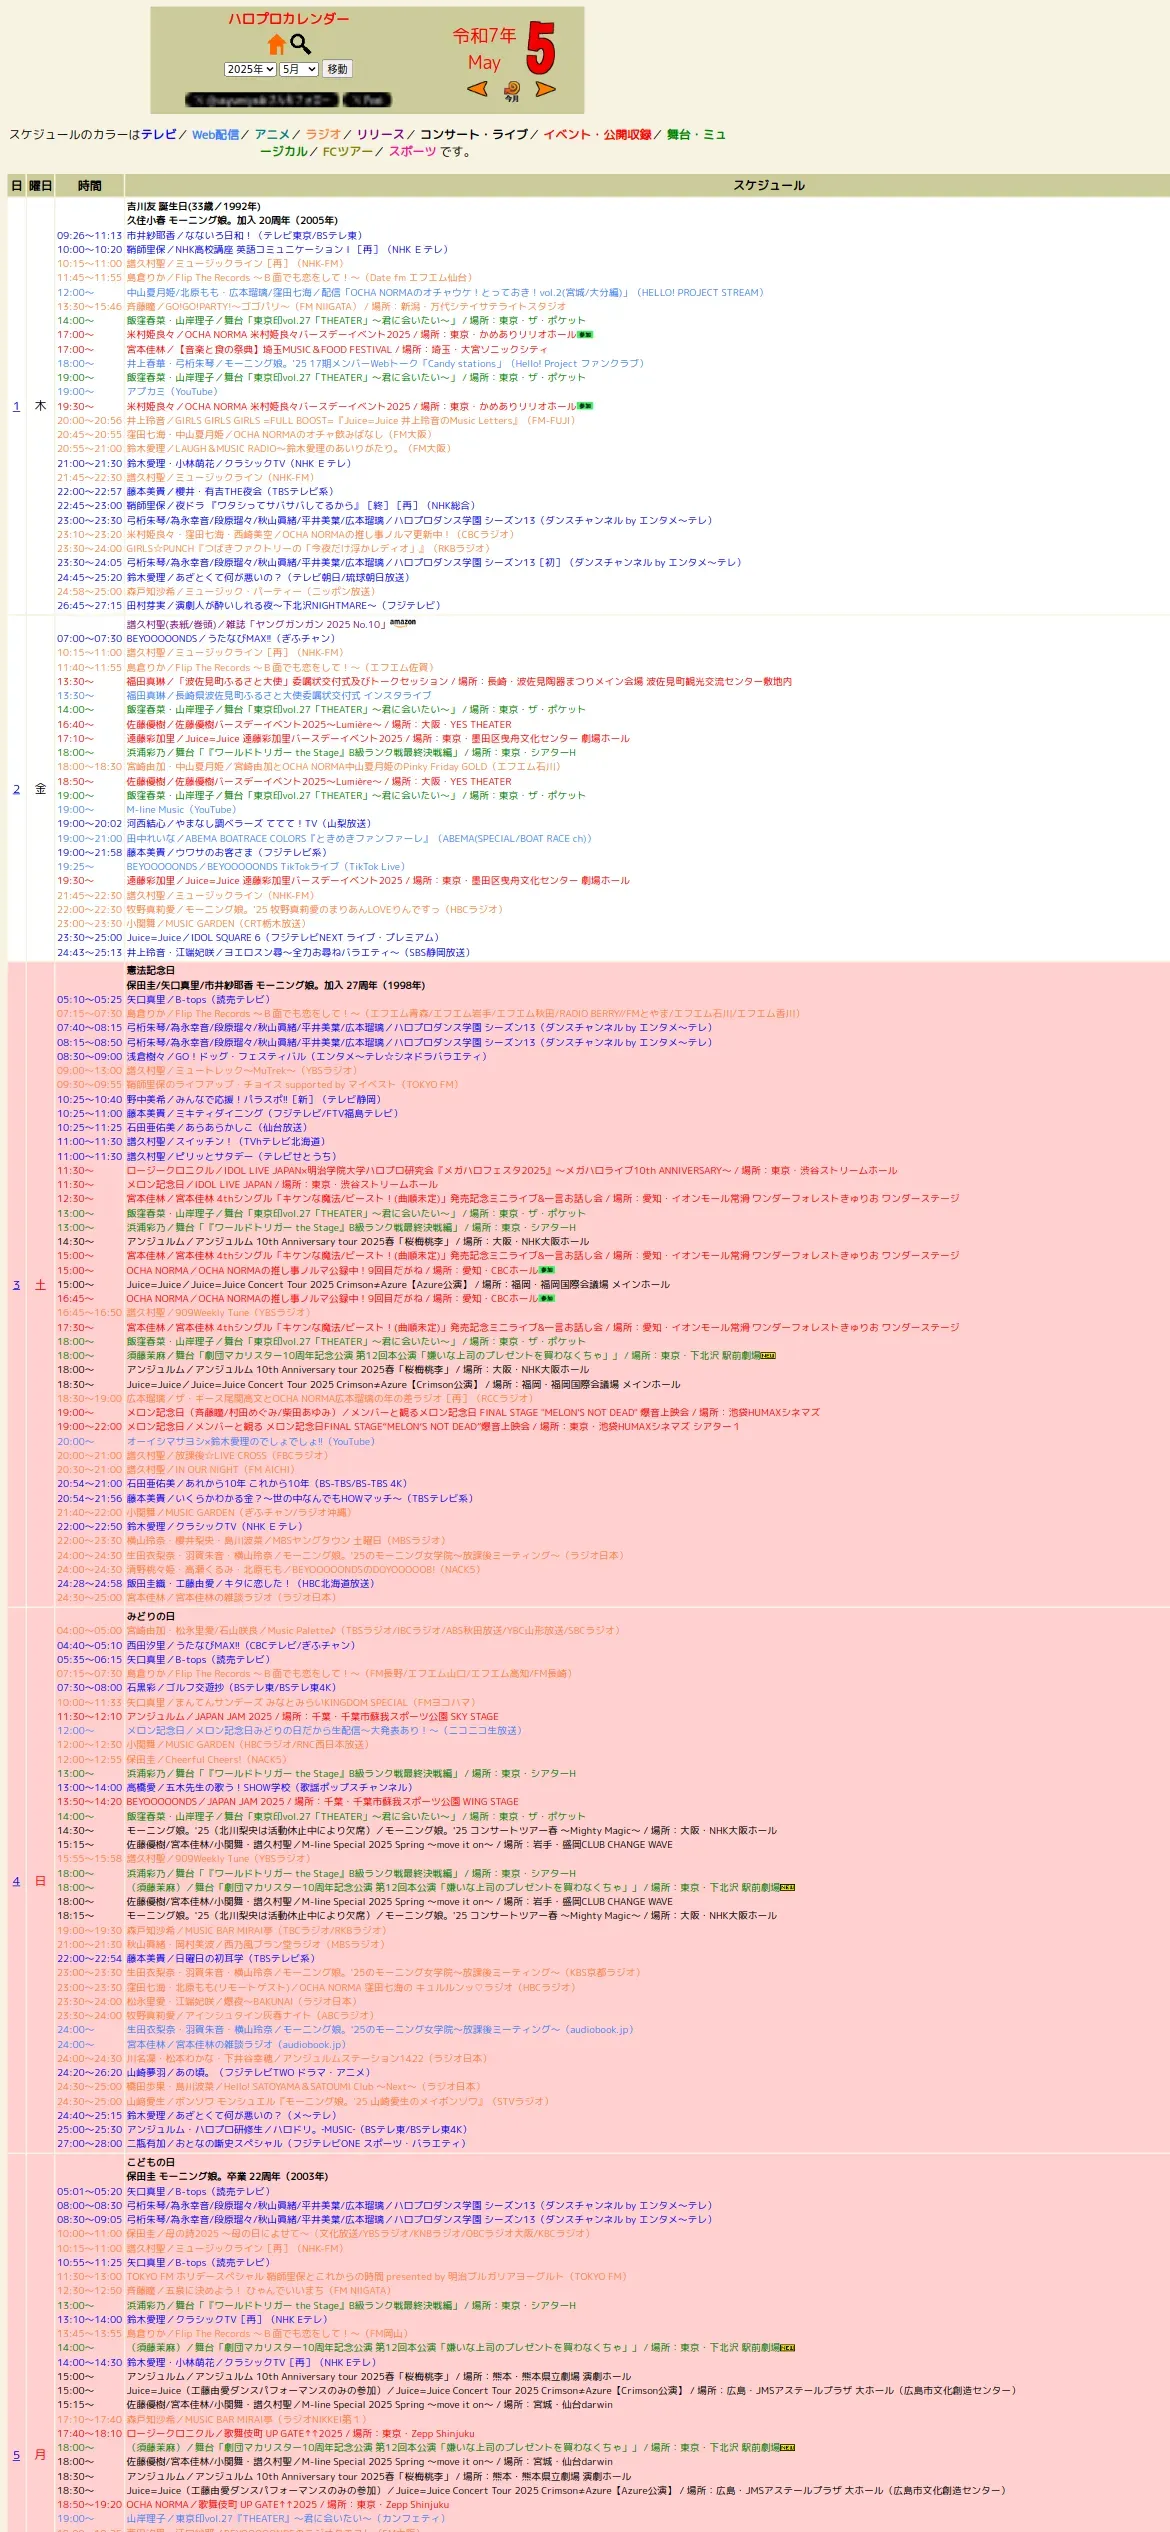Click the X Post share button

pyautogui.click(x=367, y=100)
